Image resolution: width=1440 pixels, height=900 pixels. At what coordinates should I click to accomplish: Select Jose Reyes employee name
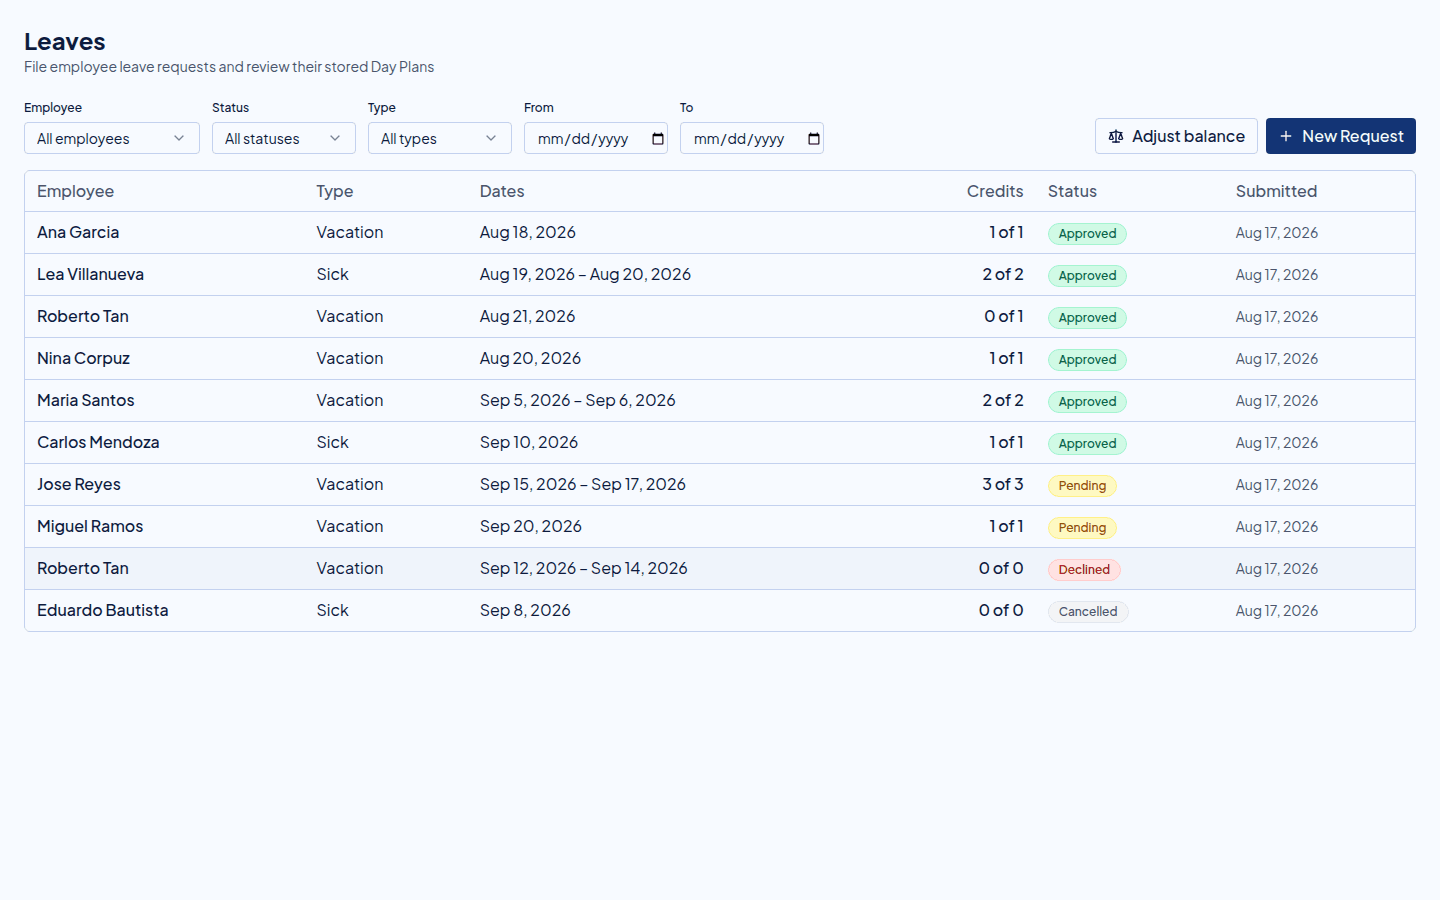pyautogui.click(x=79, y=484)
